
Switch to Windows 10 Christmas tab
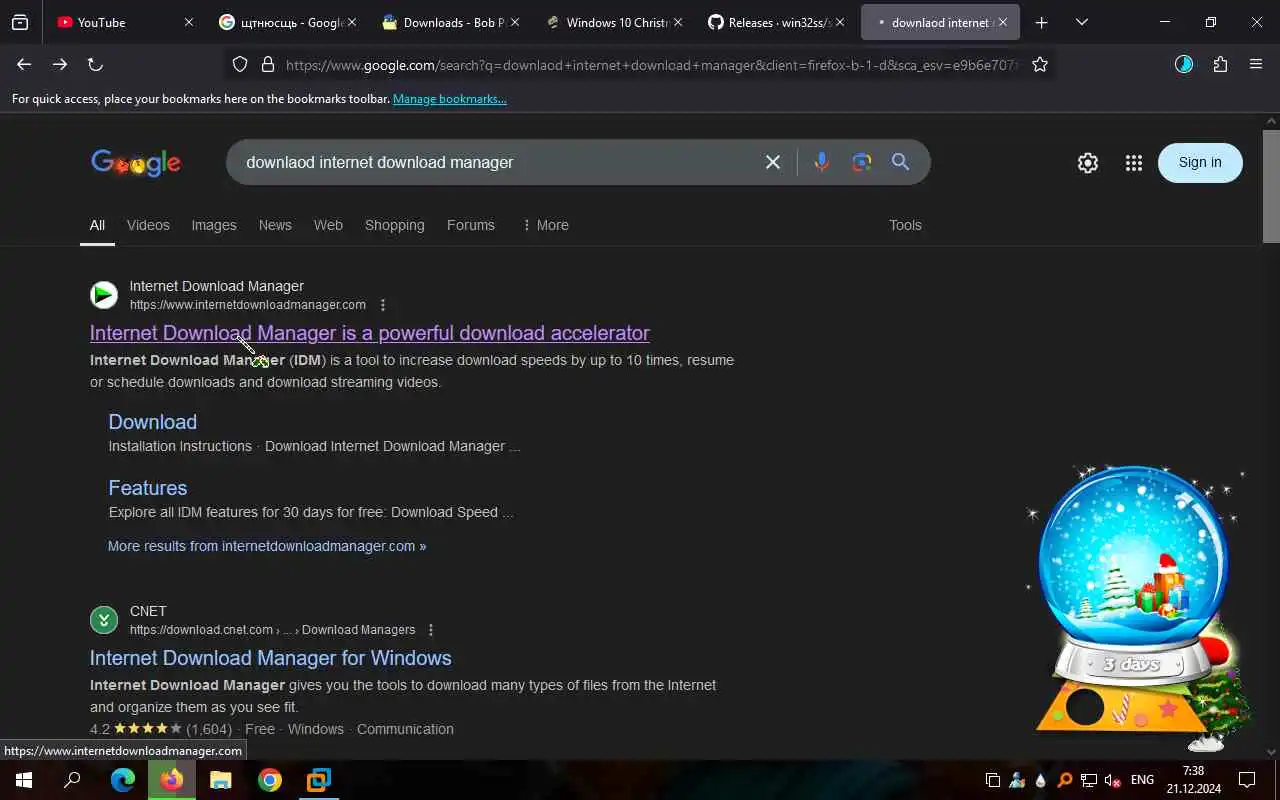614,22
